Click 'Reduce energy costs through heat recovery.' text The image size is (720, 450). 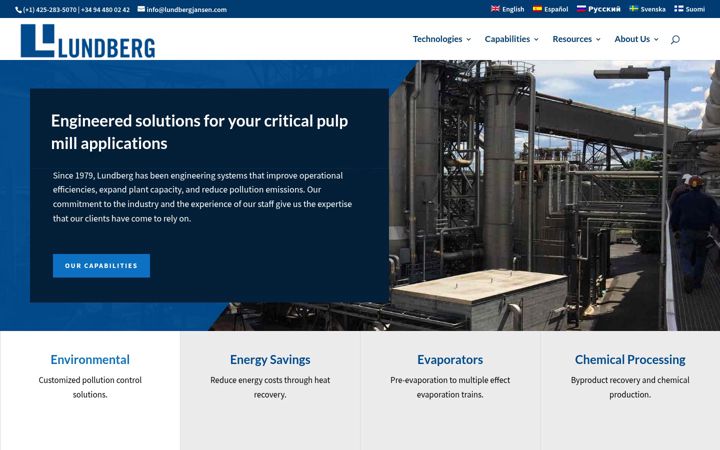270,387
